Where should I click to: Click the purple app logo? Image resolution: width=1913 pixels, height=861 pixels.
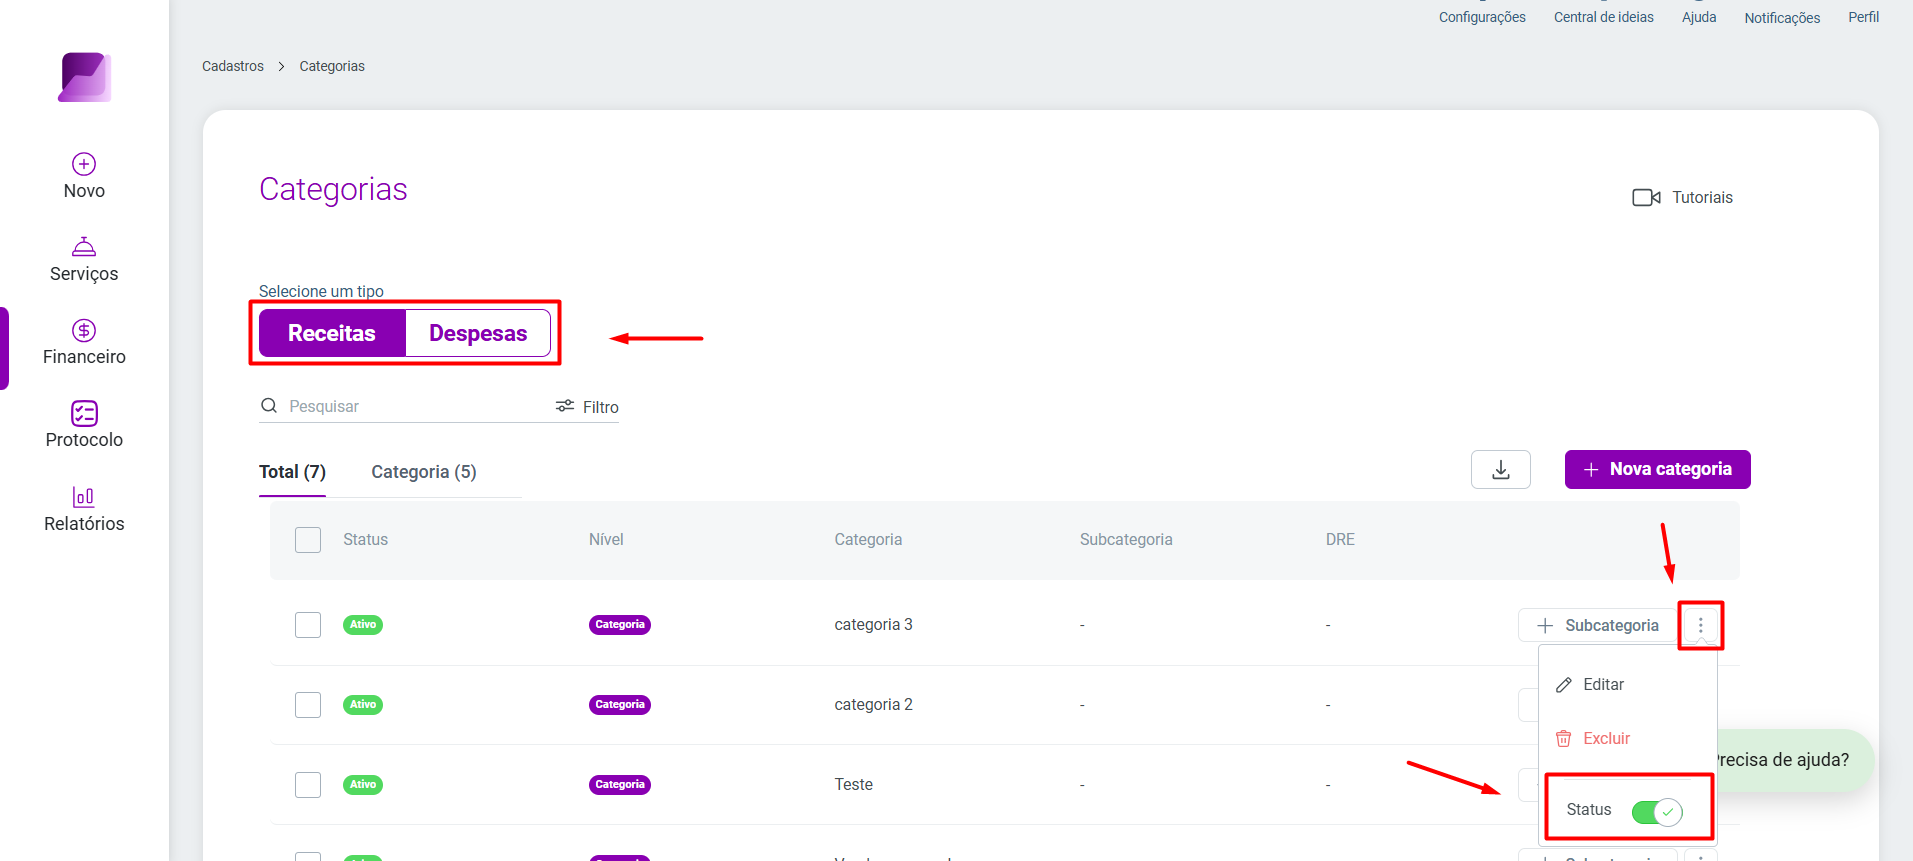pyautogui.click(x=84, y=77)
